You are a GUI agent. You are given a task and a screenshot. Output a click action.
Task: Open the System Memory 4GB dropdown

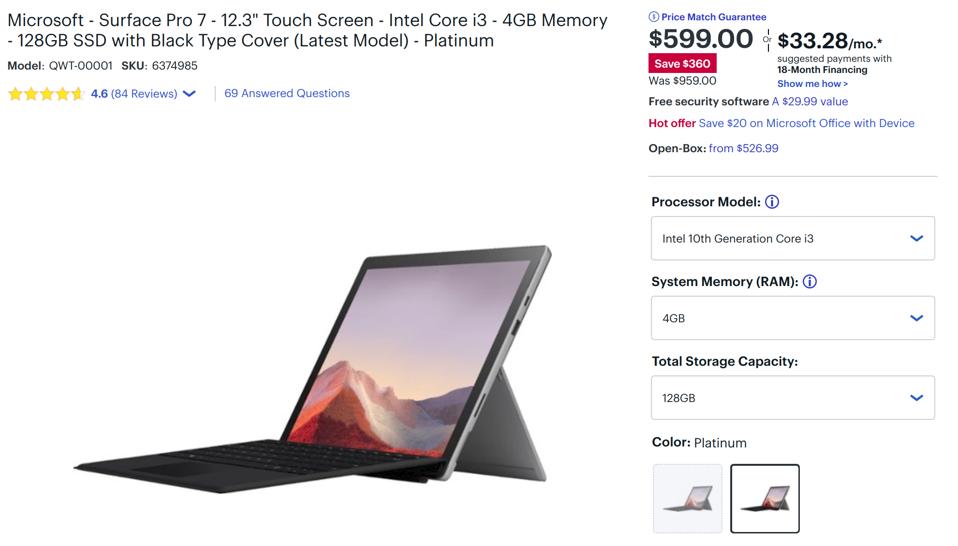click(792, 318)
